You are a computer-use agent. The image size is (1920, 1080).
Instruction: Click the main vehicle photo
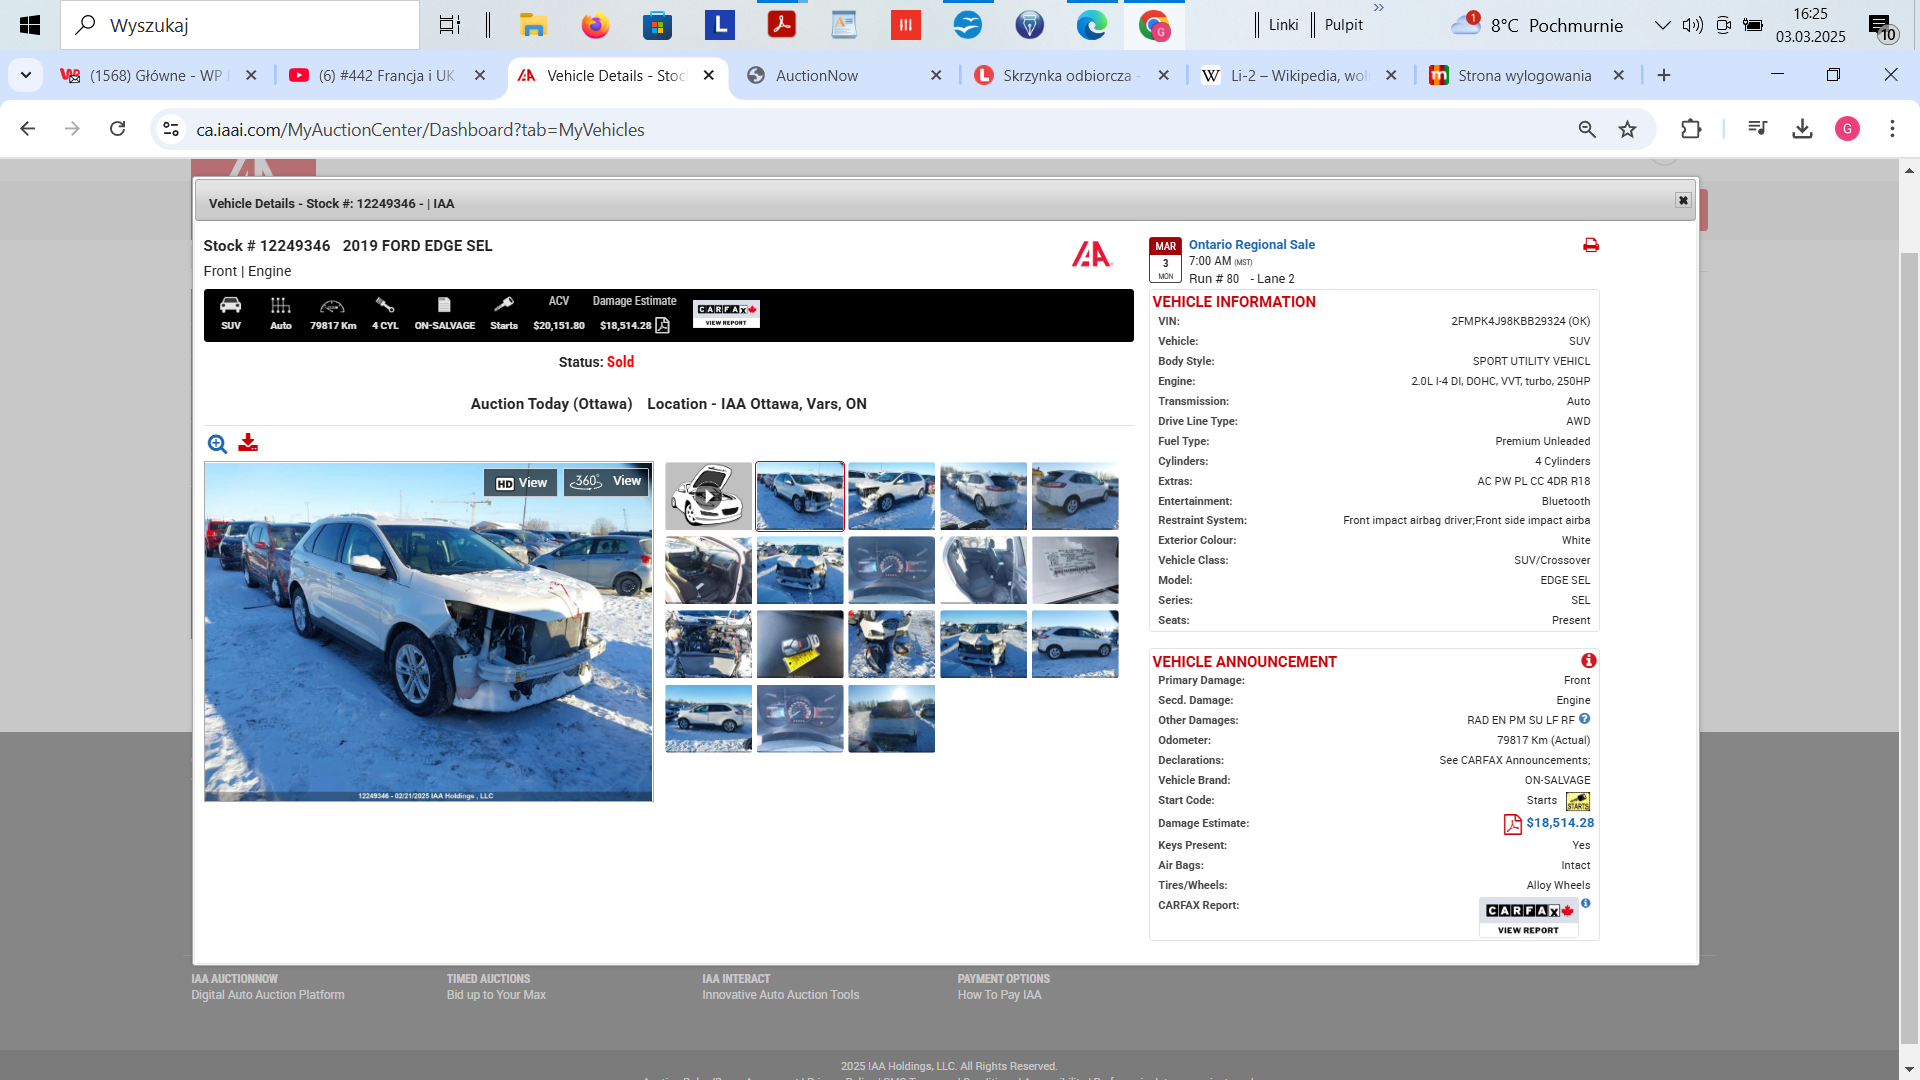[428, 632]
